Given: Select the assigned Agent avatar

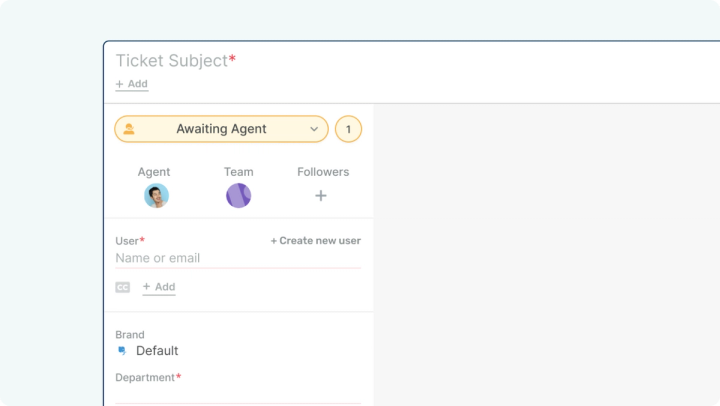Looking at the screenshot, I should (156, 196).
